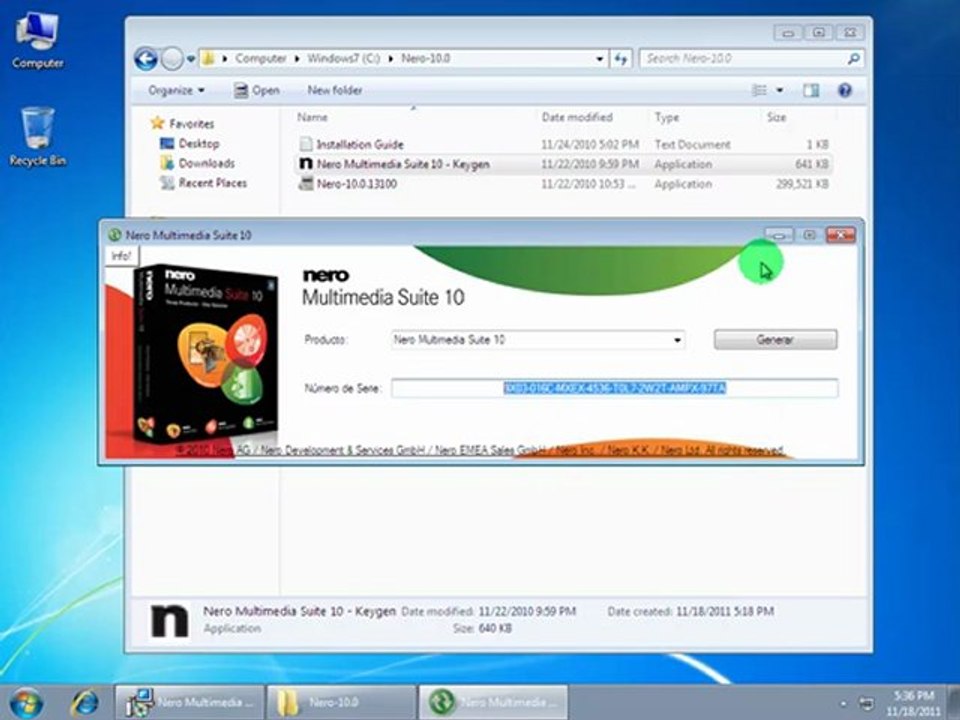Toggle the preview pane icon
The image size is (960, 720).
811,91
